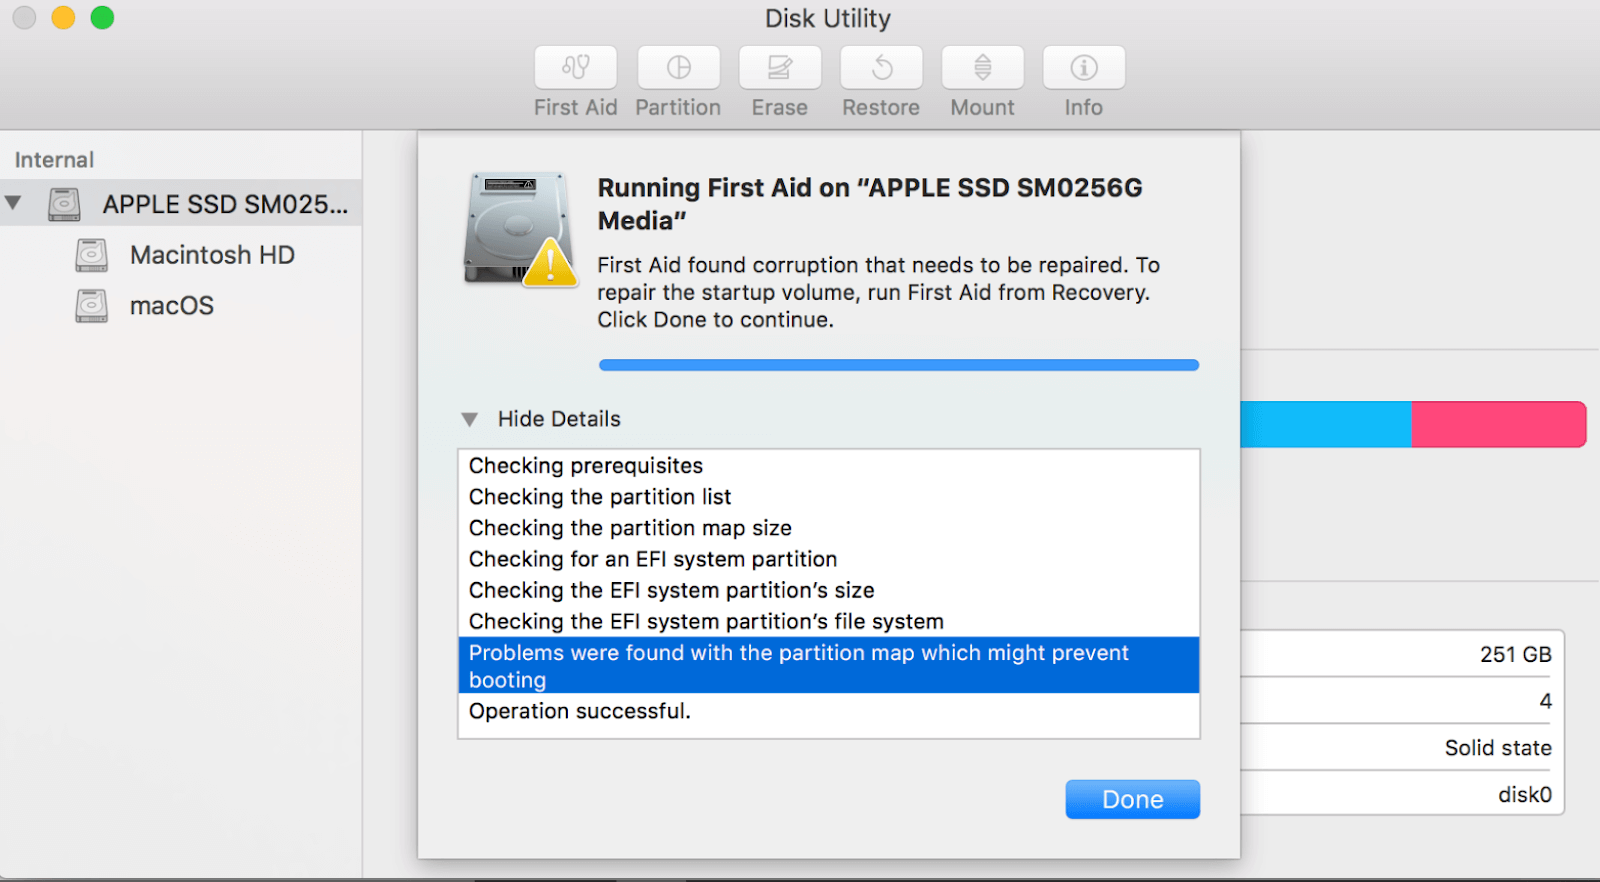Image resolution: width=1600 pixels, height=882 pixels.
Task: Click the APPLE SSD drive icon in sidebar
Action: [x=65, y=204]
